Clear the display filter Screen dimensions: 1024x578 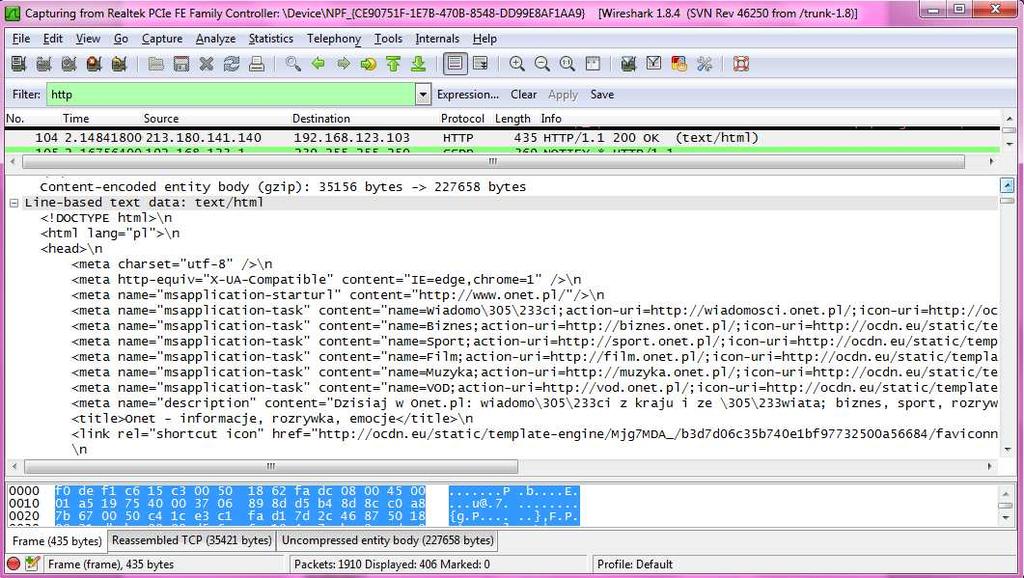point(524,95)
